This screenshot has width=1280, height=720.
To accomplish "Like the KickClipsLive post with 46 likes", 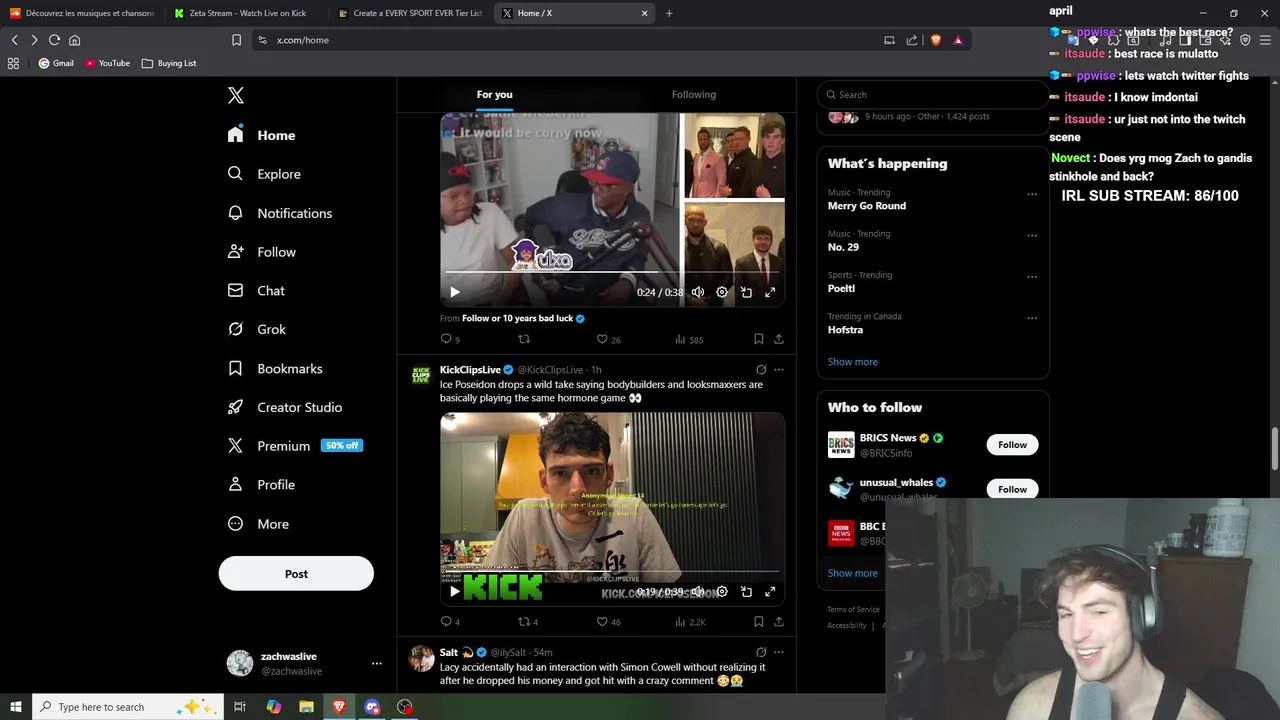I will [608, 622].
